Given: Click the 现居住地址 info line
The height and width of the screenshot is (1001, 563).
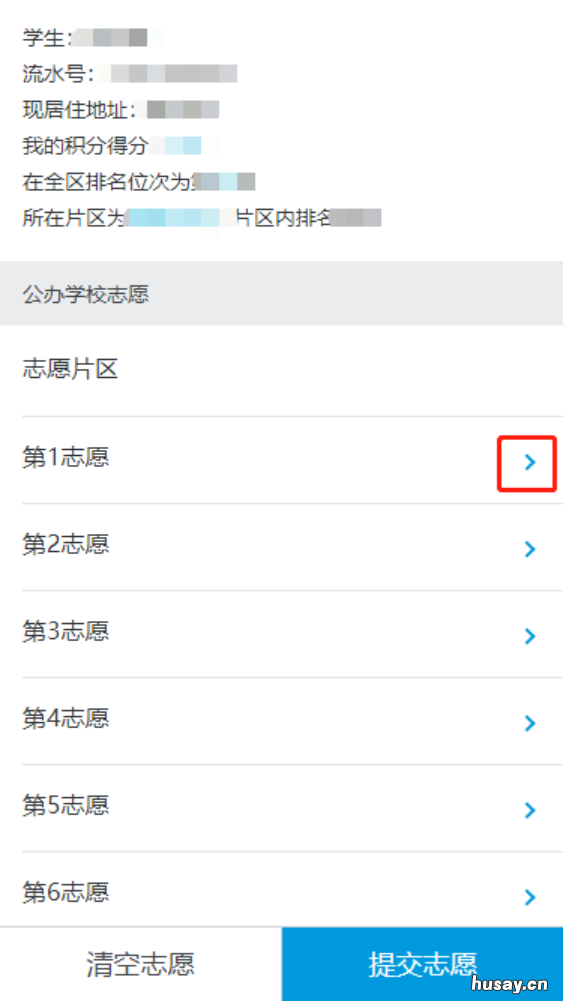Looking at the screenshot, I should tap(121, 110).
